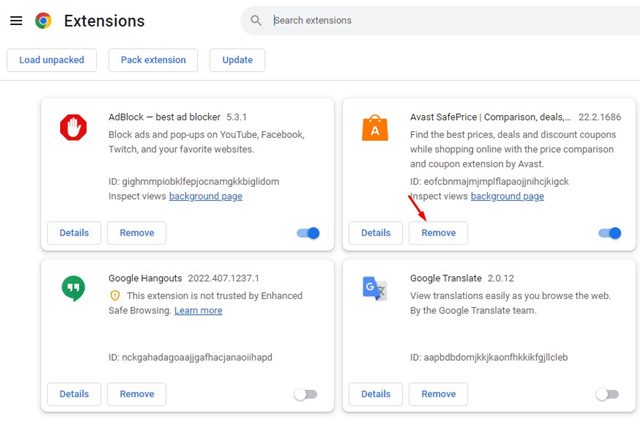Click the Update button
This screenshot has height=441, width=640.
coord(237,60)
